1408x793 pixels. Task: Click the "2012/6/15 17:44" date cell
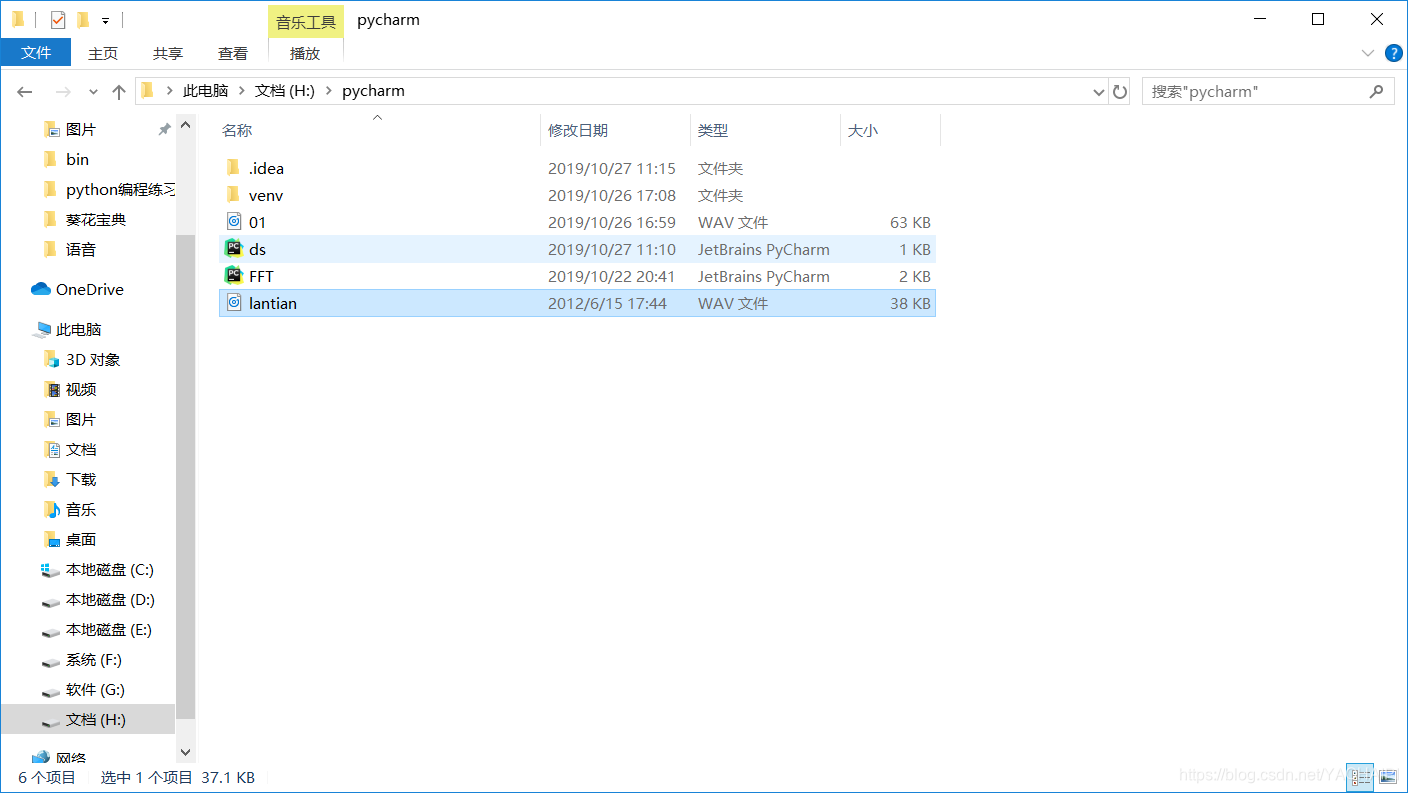[607, 303]
